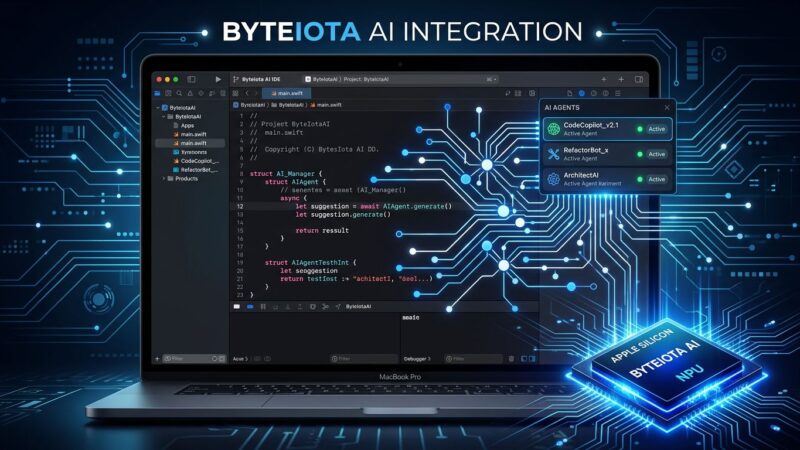Click the ArchitectAI gear brain icon
800x450 pixels.
pyautogui.click(x=554, y=179)
